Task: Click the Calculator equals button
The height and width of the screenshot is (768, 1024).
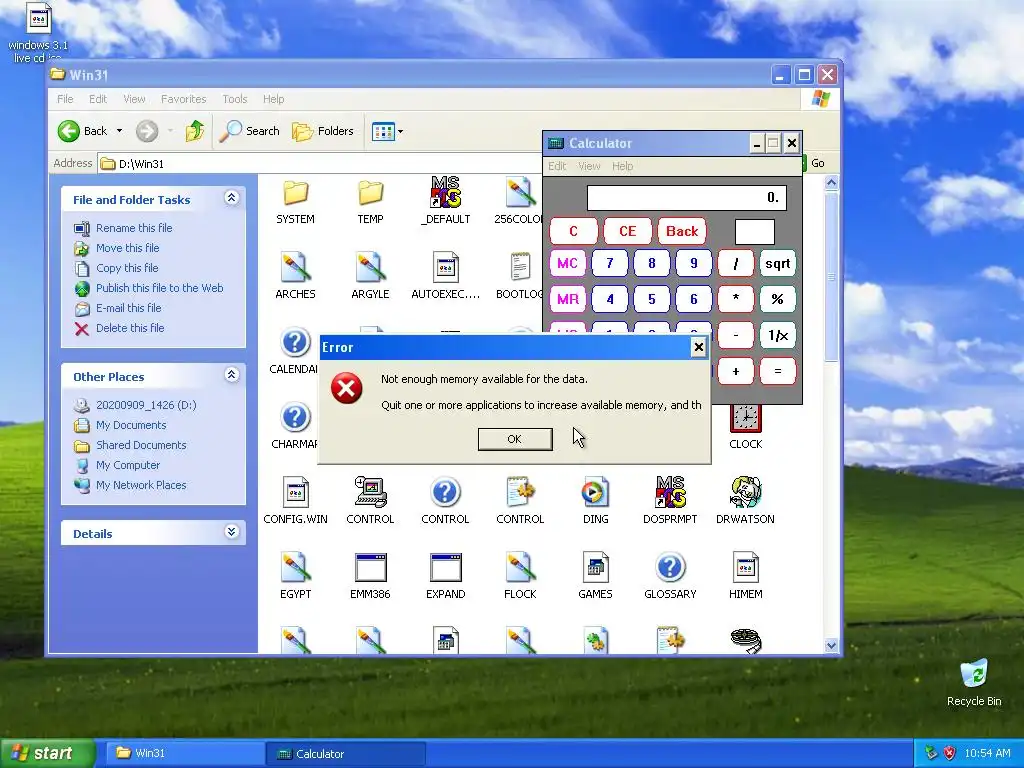Action: (777, 371)
